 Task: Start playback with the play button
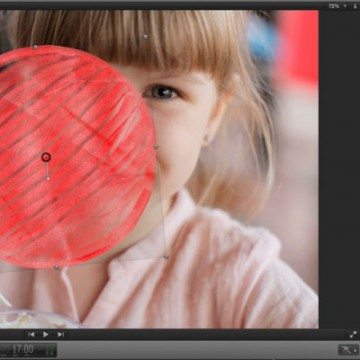pos(46,334)
